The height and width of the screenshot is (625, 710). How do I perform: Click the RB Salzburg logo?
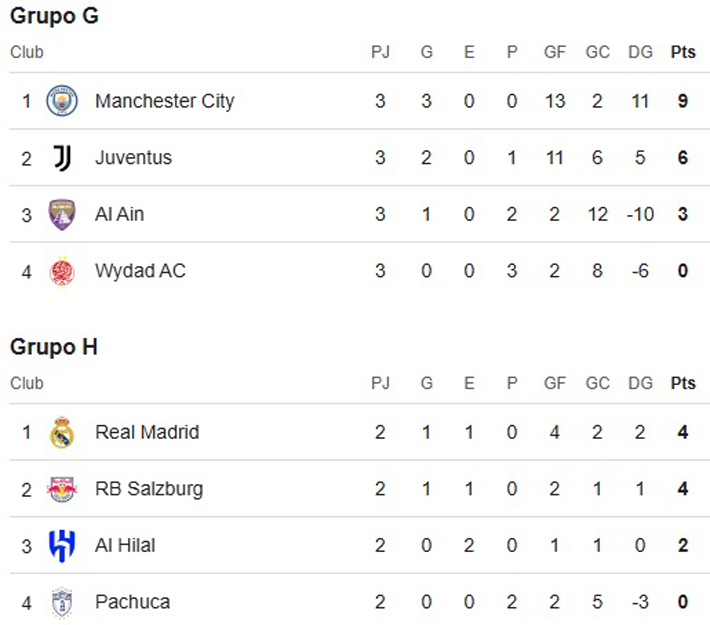(62, 489)
